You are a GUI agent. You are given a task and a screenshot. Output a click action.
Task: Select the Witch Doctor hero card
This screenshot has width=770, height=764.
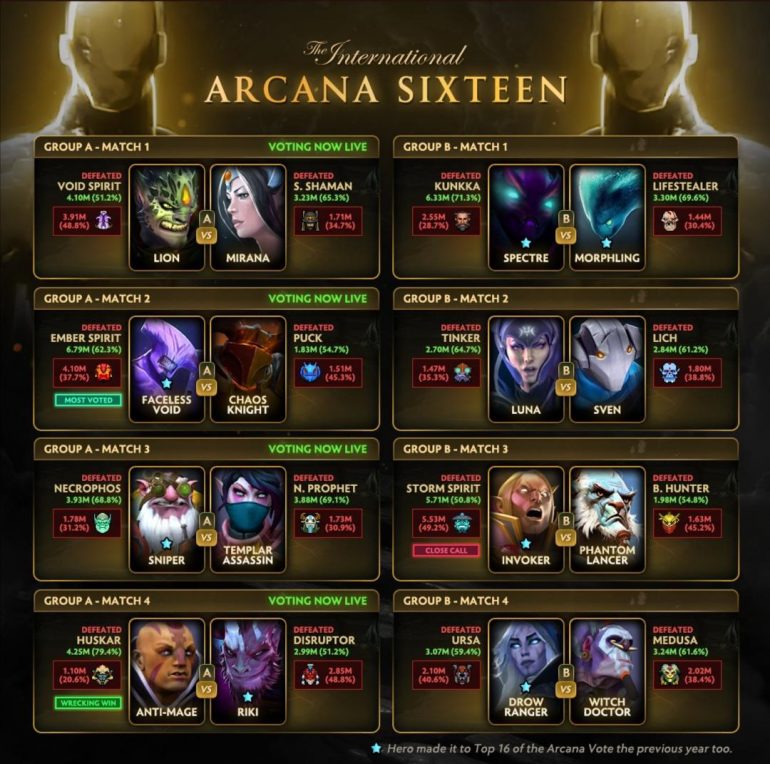(607, 671)
